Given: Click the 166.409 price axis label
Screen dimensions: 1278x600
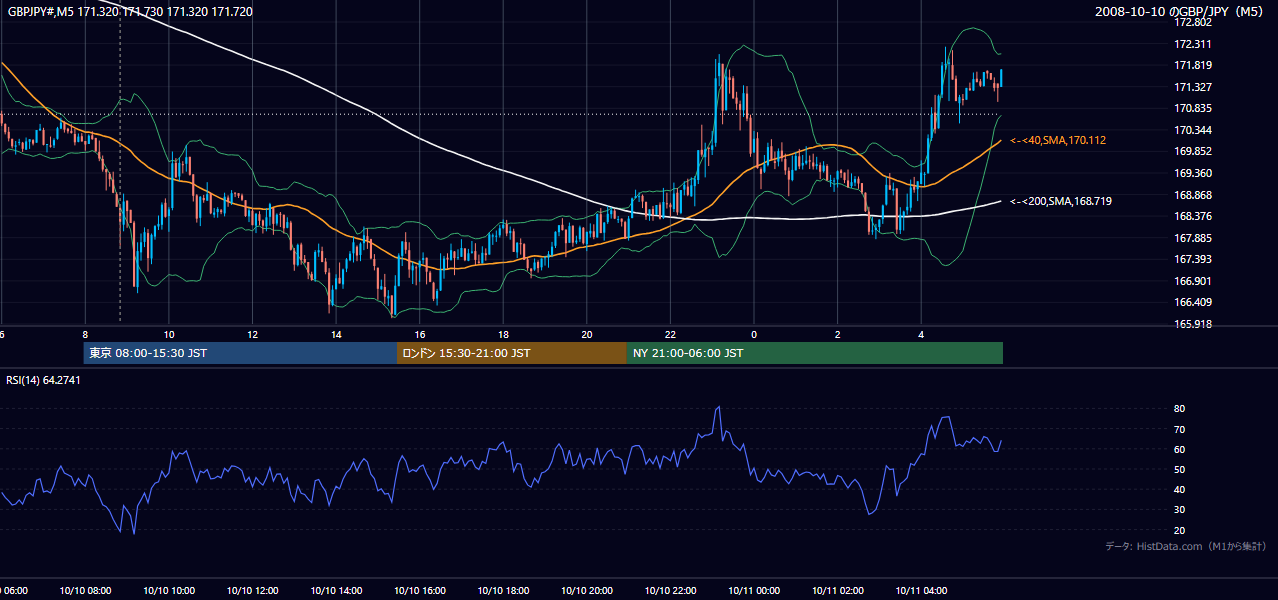Looking at the screenshot, I should 1193,302.
